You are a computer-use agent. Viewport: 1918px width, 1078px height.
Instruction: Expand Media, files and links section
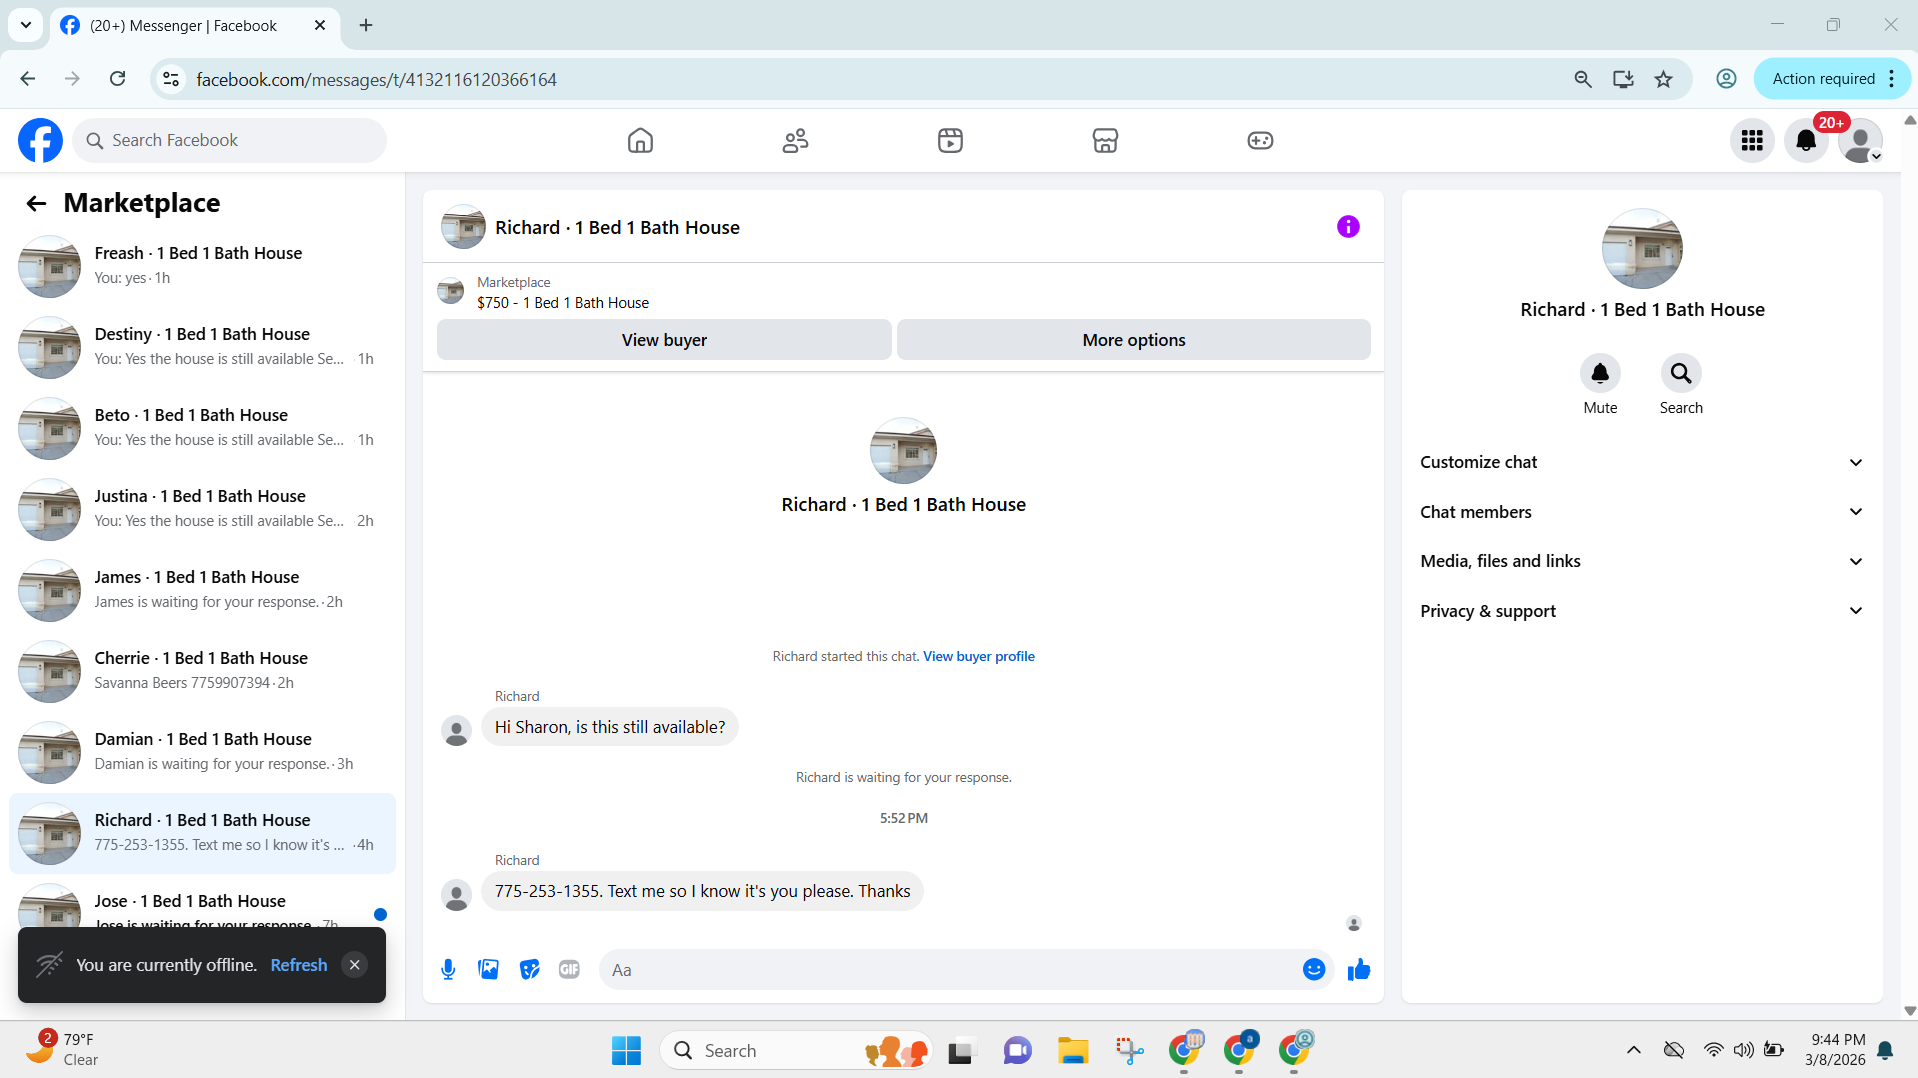[1642, 561]
